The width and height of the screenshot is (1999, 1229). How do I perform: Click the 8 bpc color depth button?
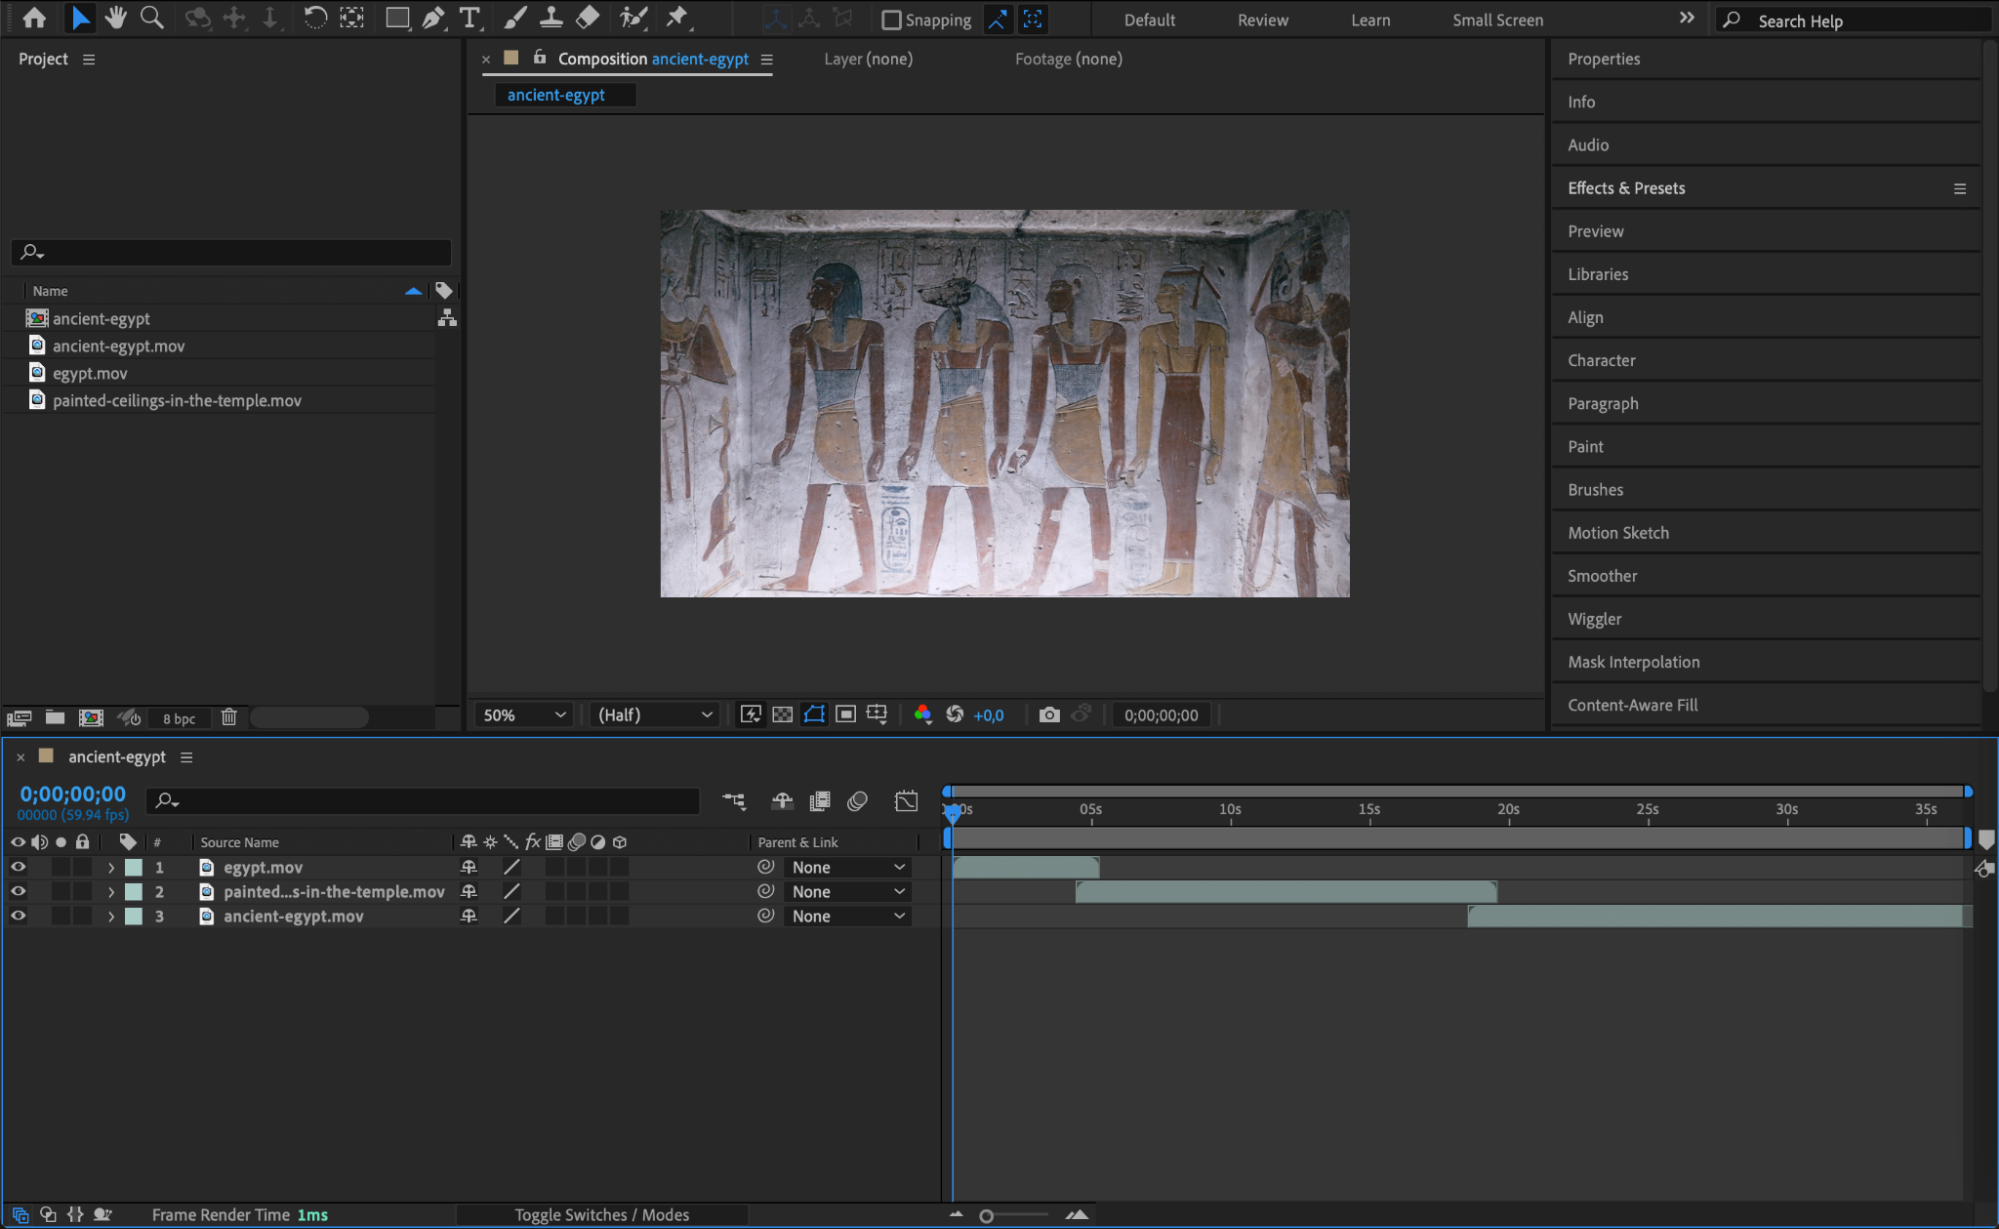179,718
